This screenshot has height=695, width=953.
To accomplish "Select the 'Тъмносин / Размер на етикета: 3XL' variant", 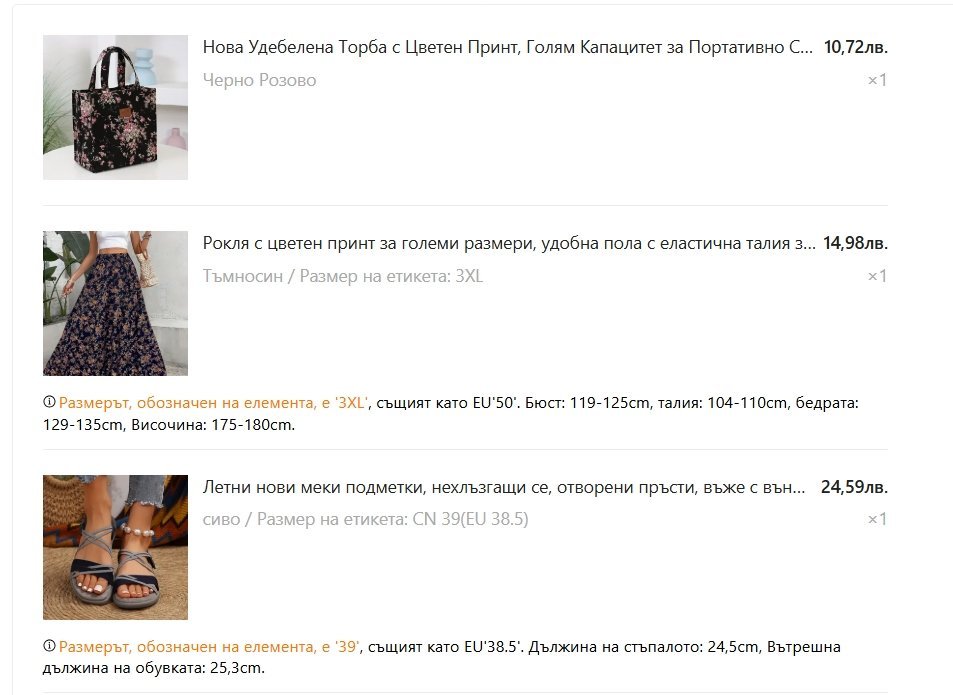I will 343,276.
